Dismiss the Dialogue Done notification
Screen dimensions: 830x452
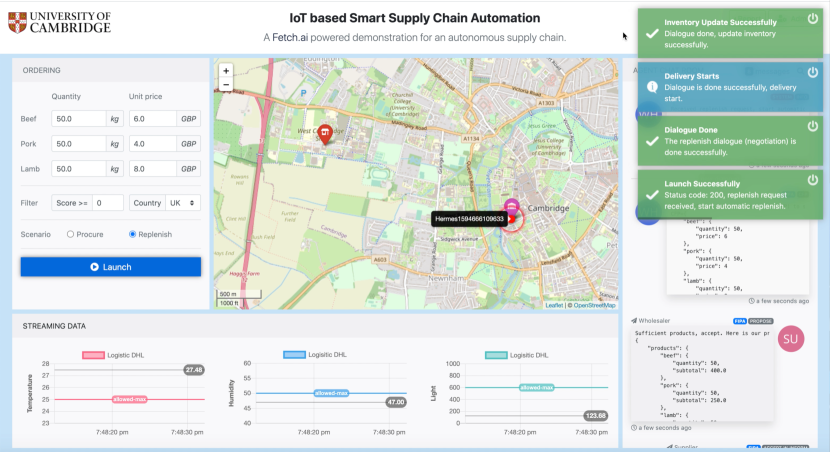[813, 126]
